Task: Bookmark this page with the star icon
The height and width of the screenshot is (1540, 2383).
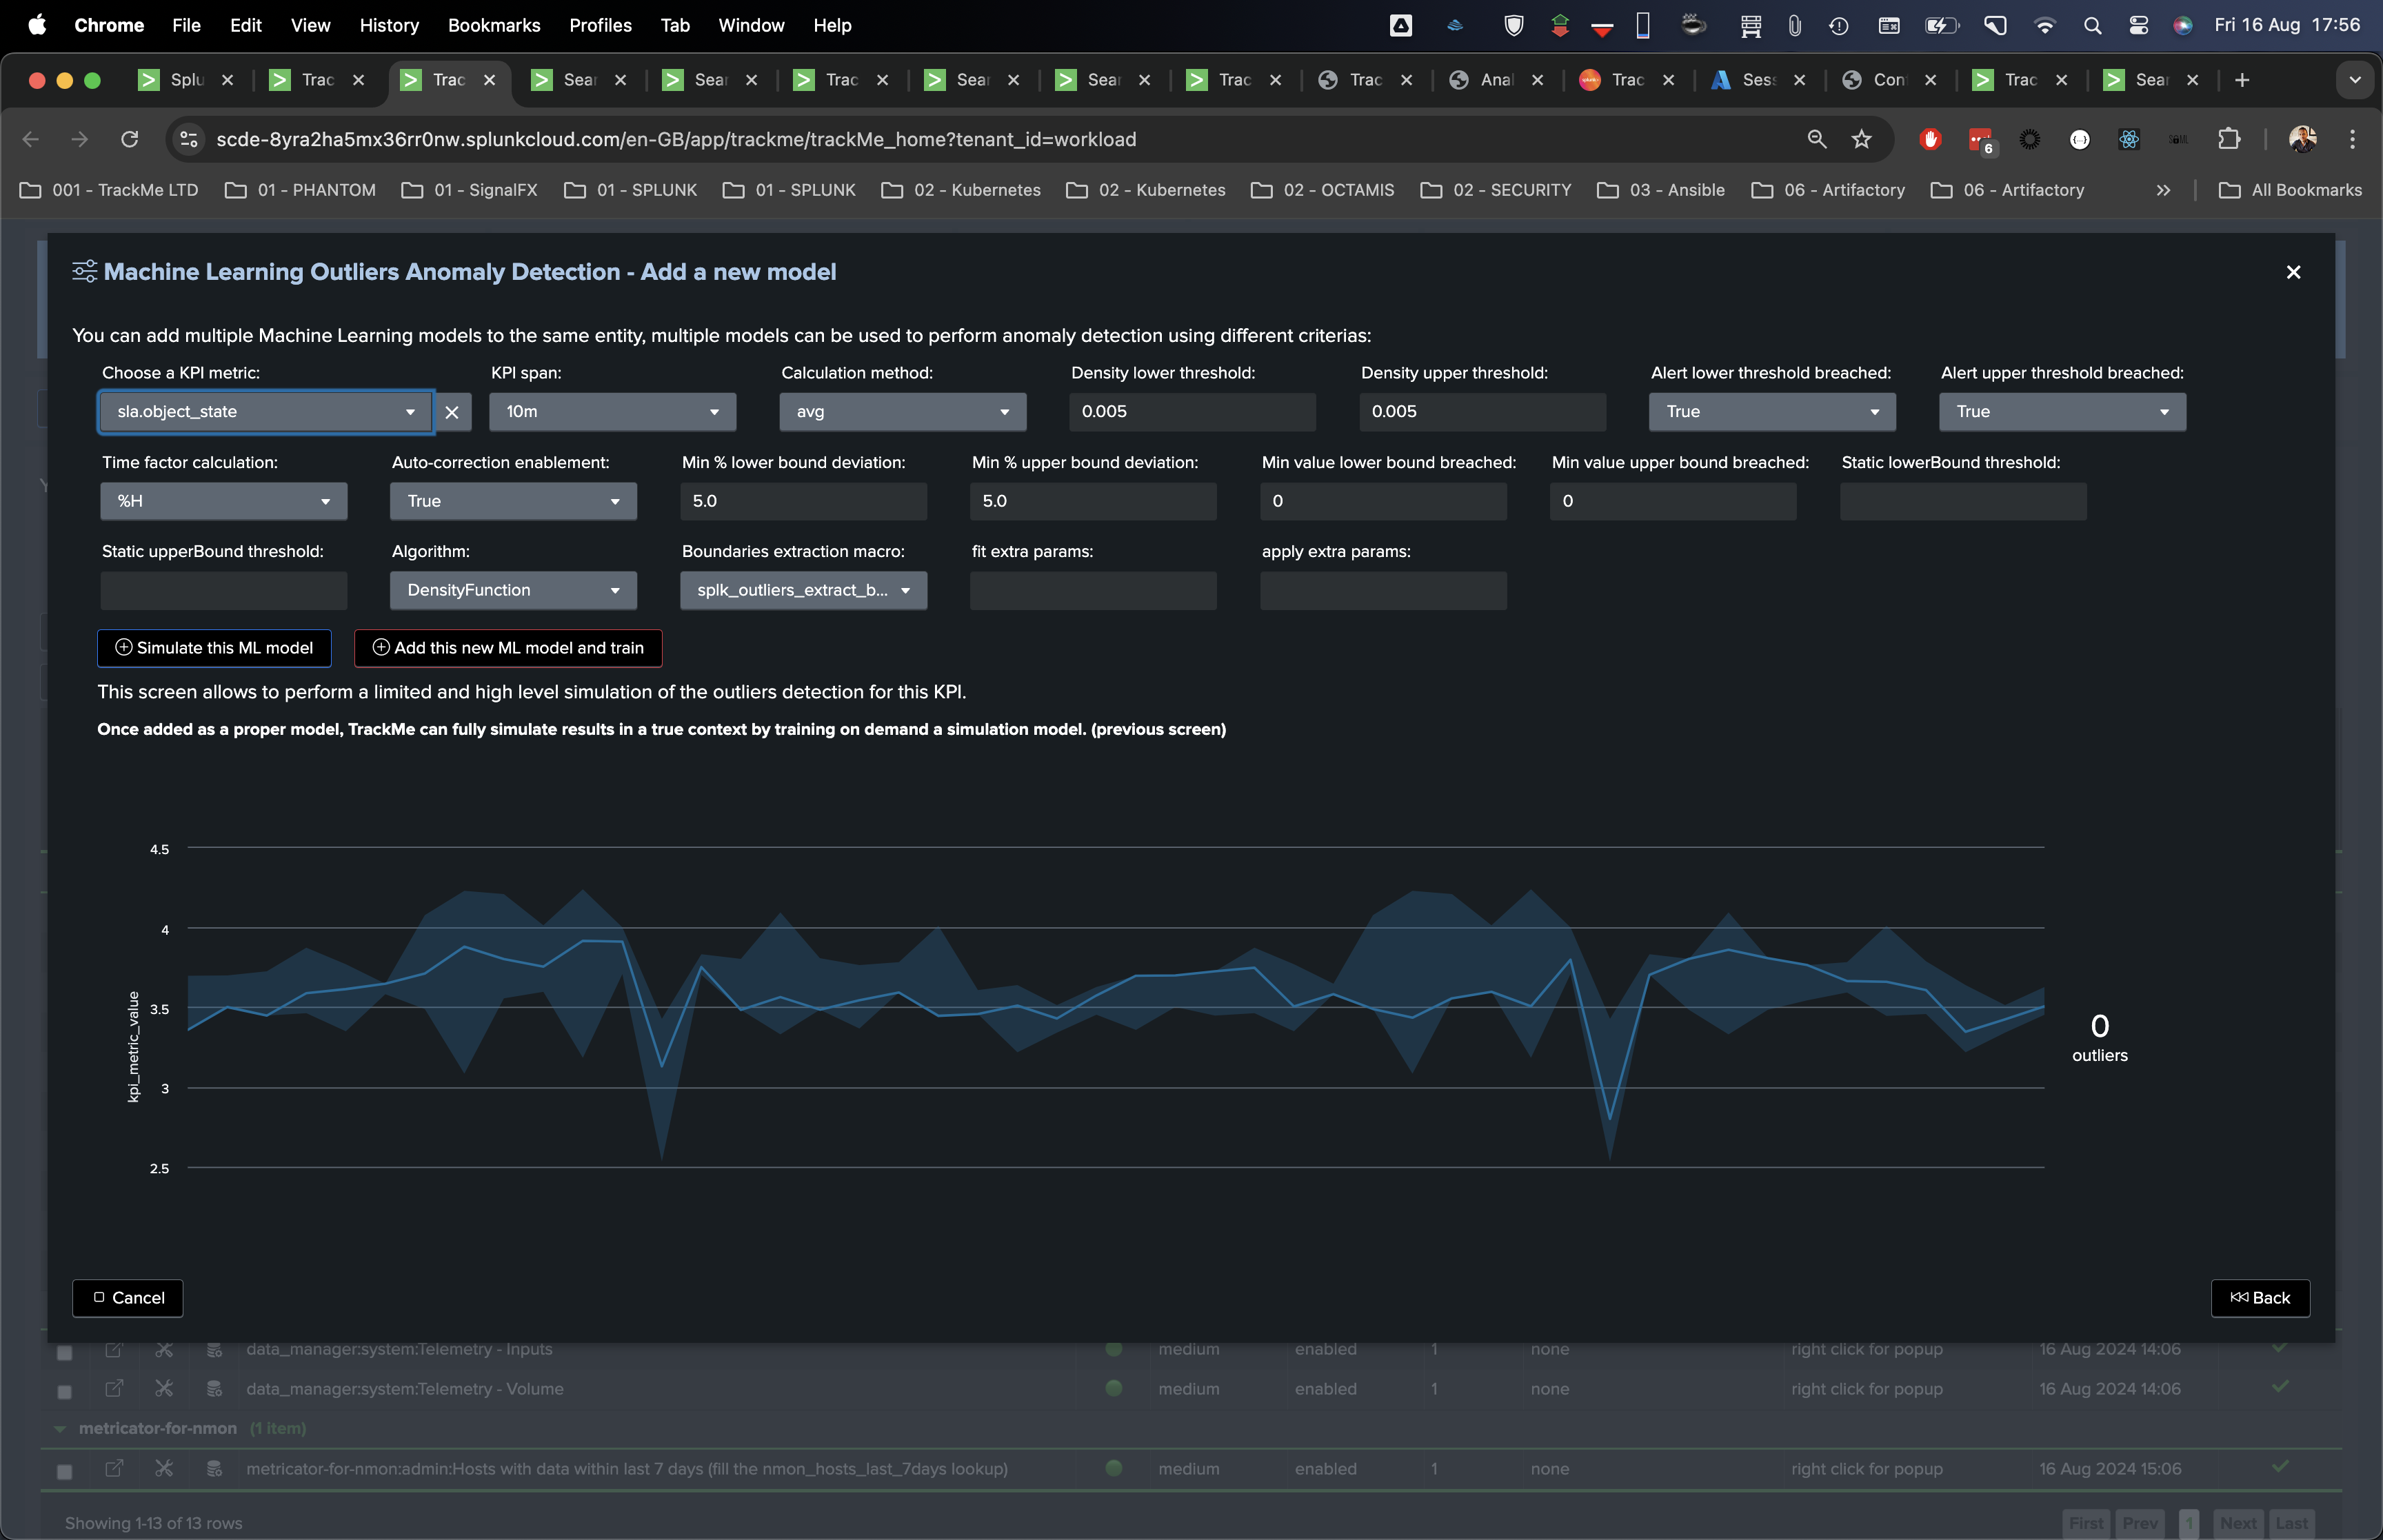Action: click(1861, 139)
